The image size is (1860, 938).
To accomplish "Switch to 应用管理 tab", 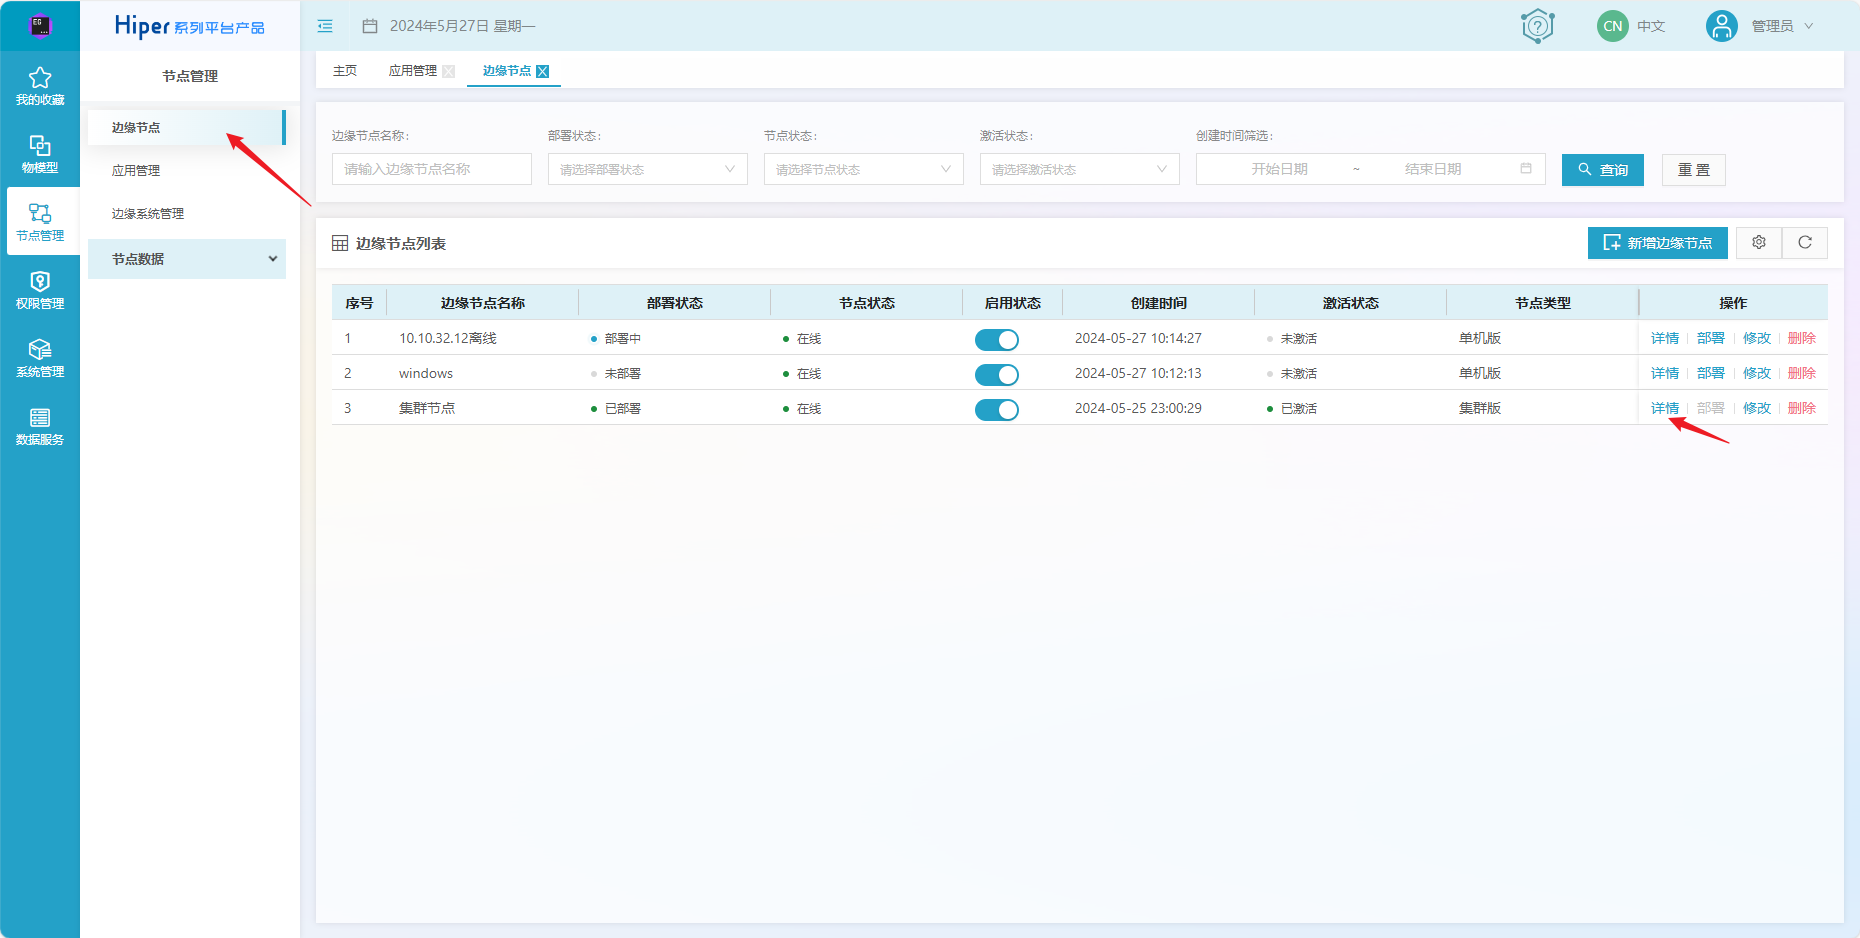I will pos(413,71).
